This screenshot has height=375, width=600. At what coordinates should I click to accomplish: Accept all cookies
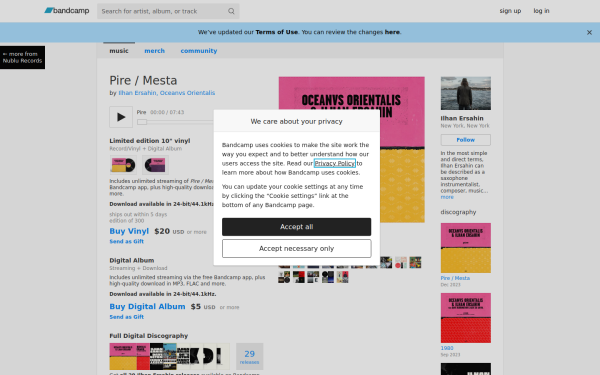pos(297,227)
